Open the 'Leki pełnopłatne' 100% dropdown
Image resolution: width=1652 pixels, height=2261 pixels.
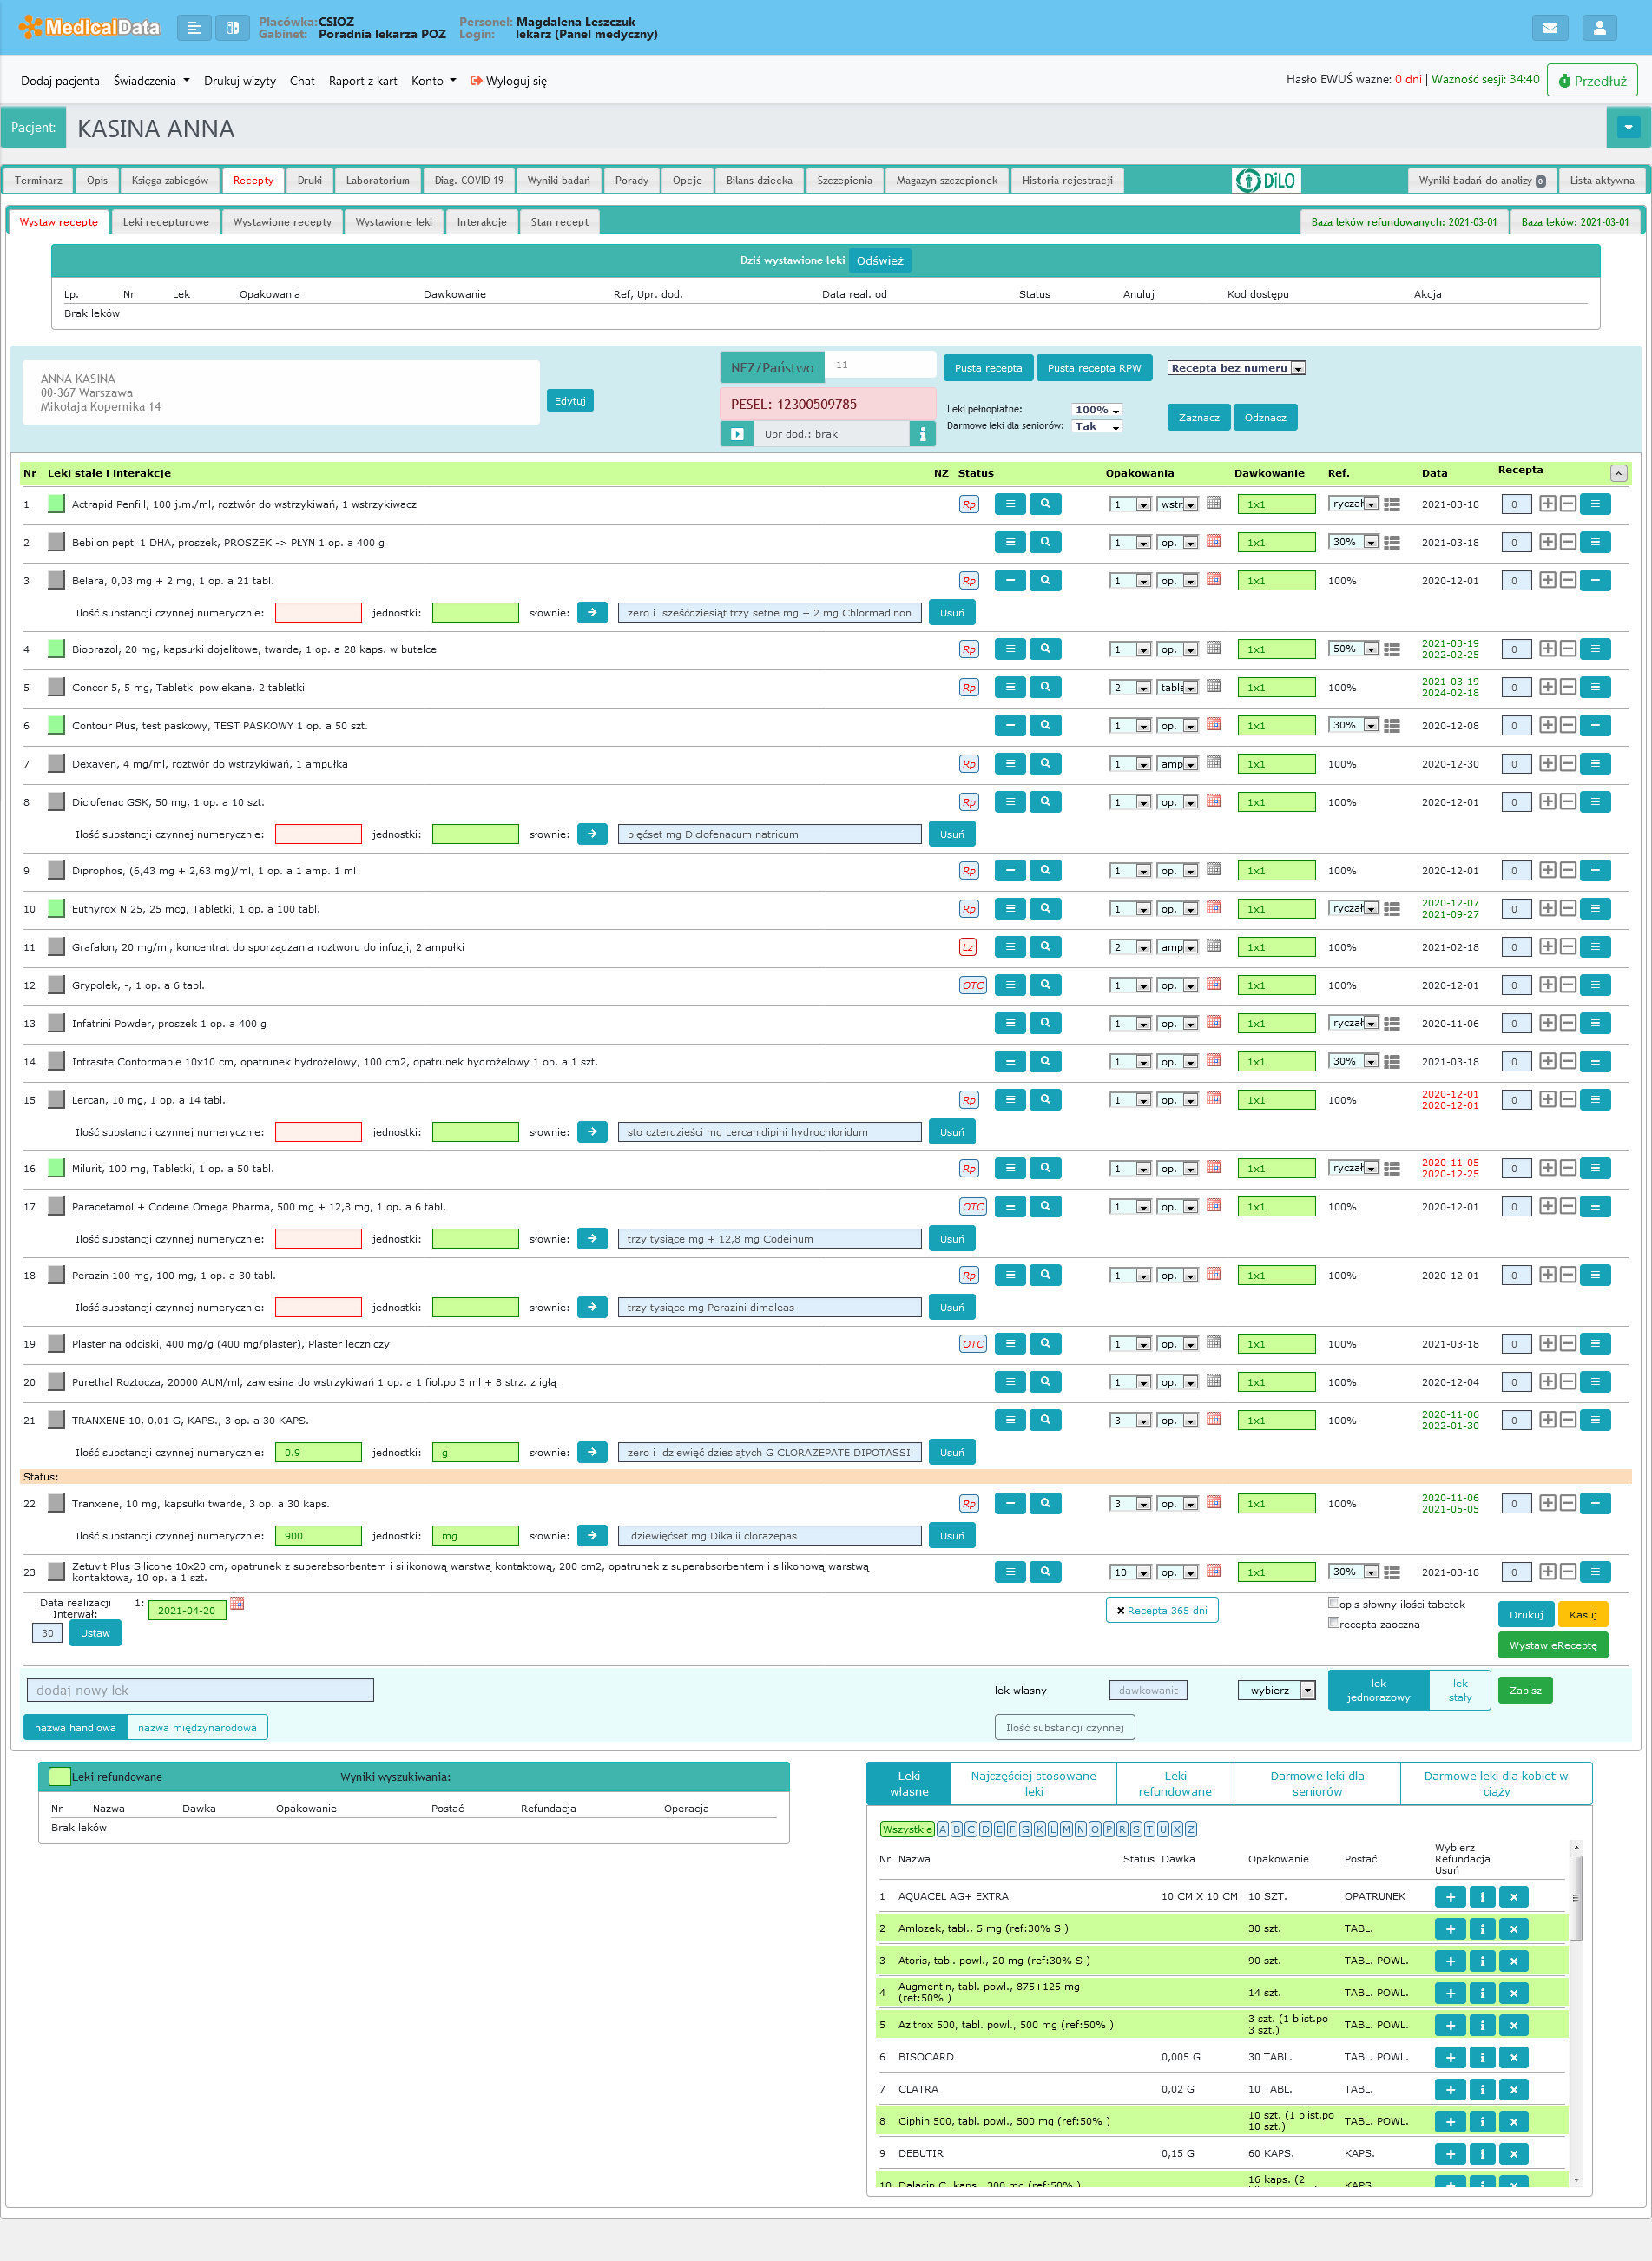[x=1096, y=410]
